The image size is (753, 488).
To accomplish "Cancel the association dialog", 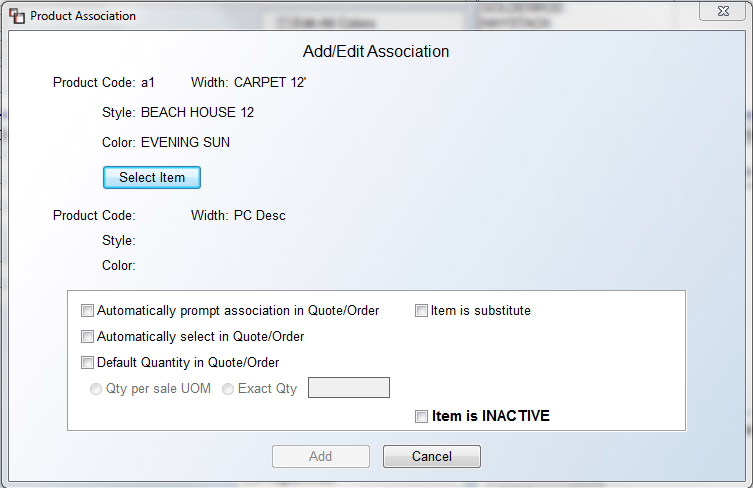I will (x=432, y=456).
